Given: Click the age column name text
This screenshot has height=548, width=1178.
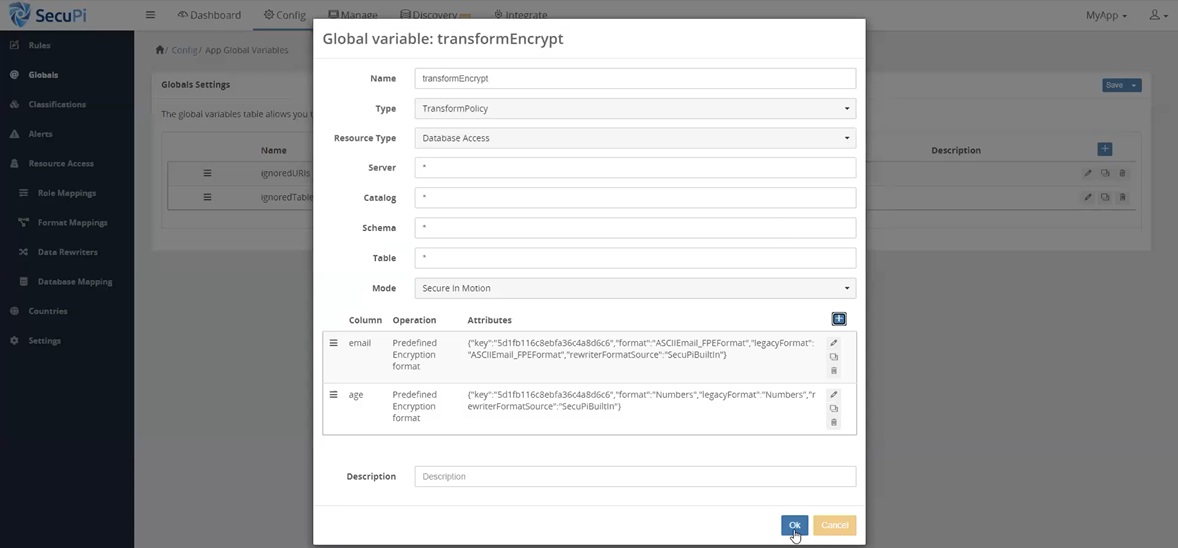Looking at the screenshot, I should coord(355,395).
